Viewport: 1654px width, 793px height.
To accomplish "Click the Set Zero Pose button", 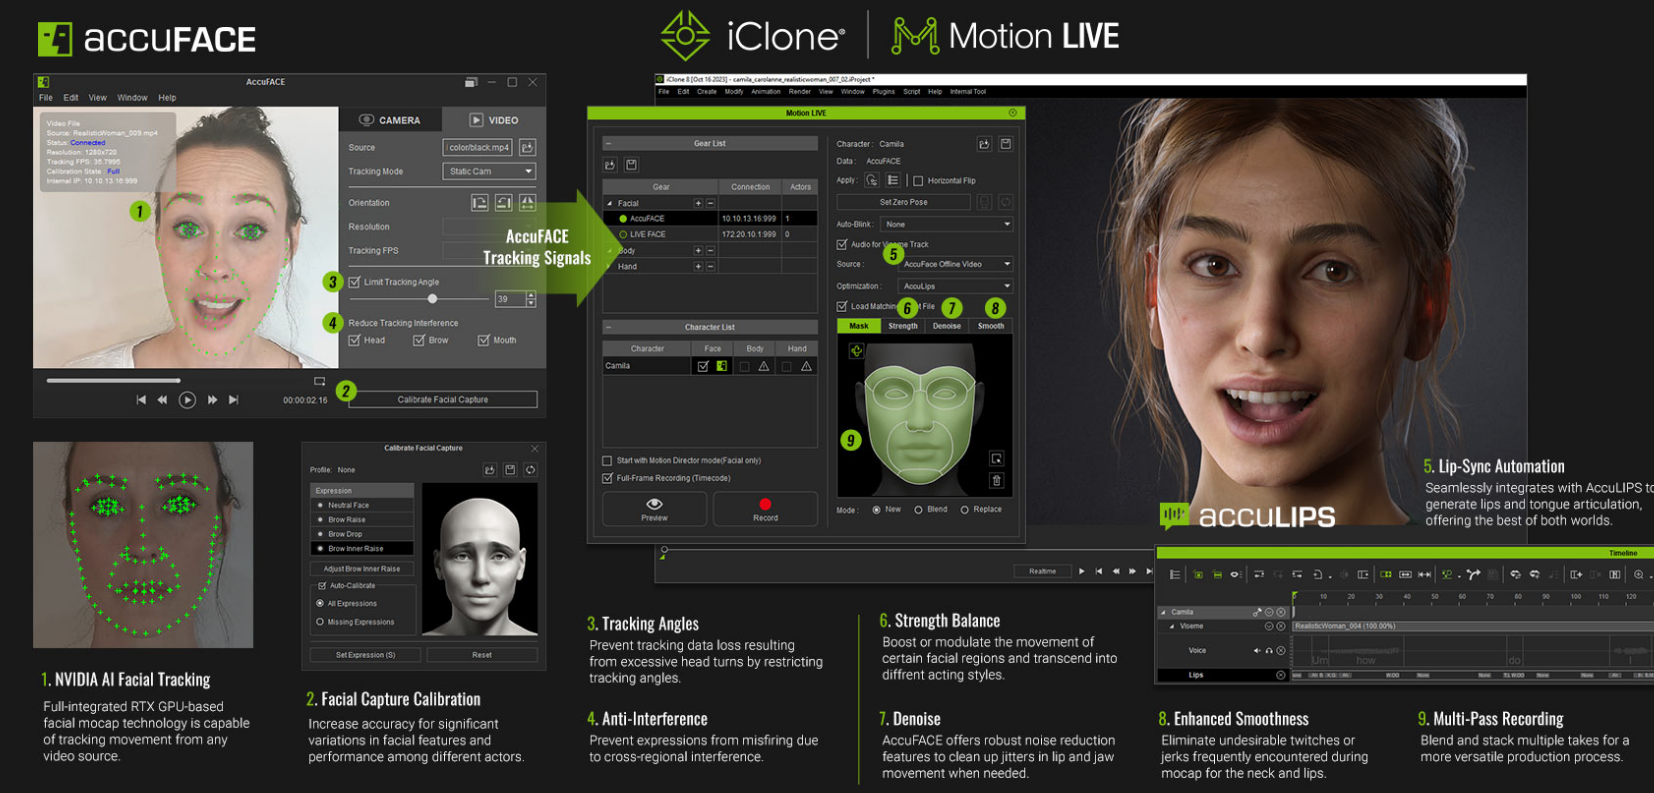I will click(x=903, y=202).
